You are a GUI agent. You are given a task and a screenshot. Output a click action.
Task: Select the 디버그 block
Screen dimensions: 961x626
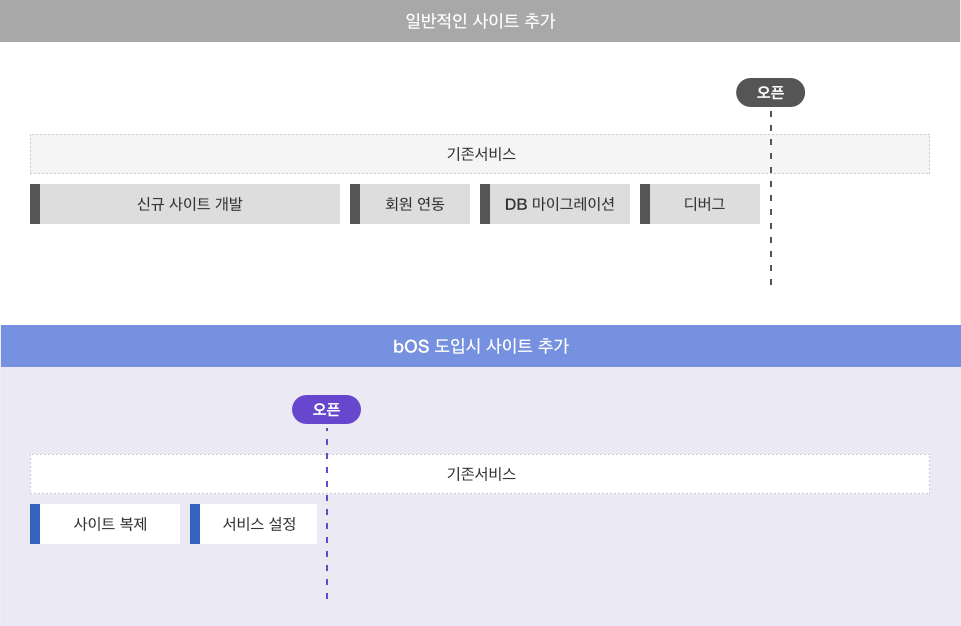click(700, 204)
